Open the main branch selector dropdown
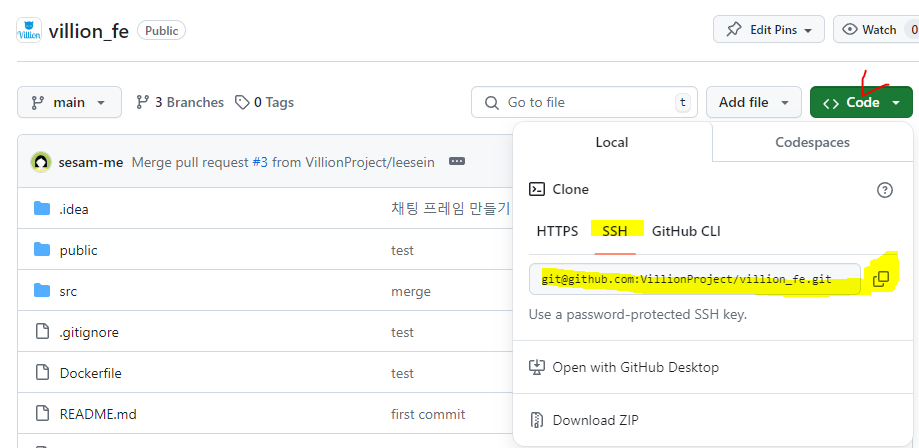This screenshot has height=448, width=919. [69, 102]
